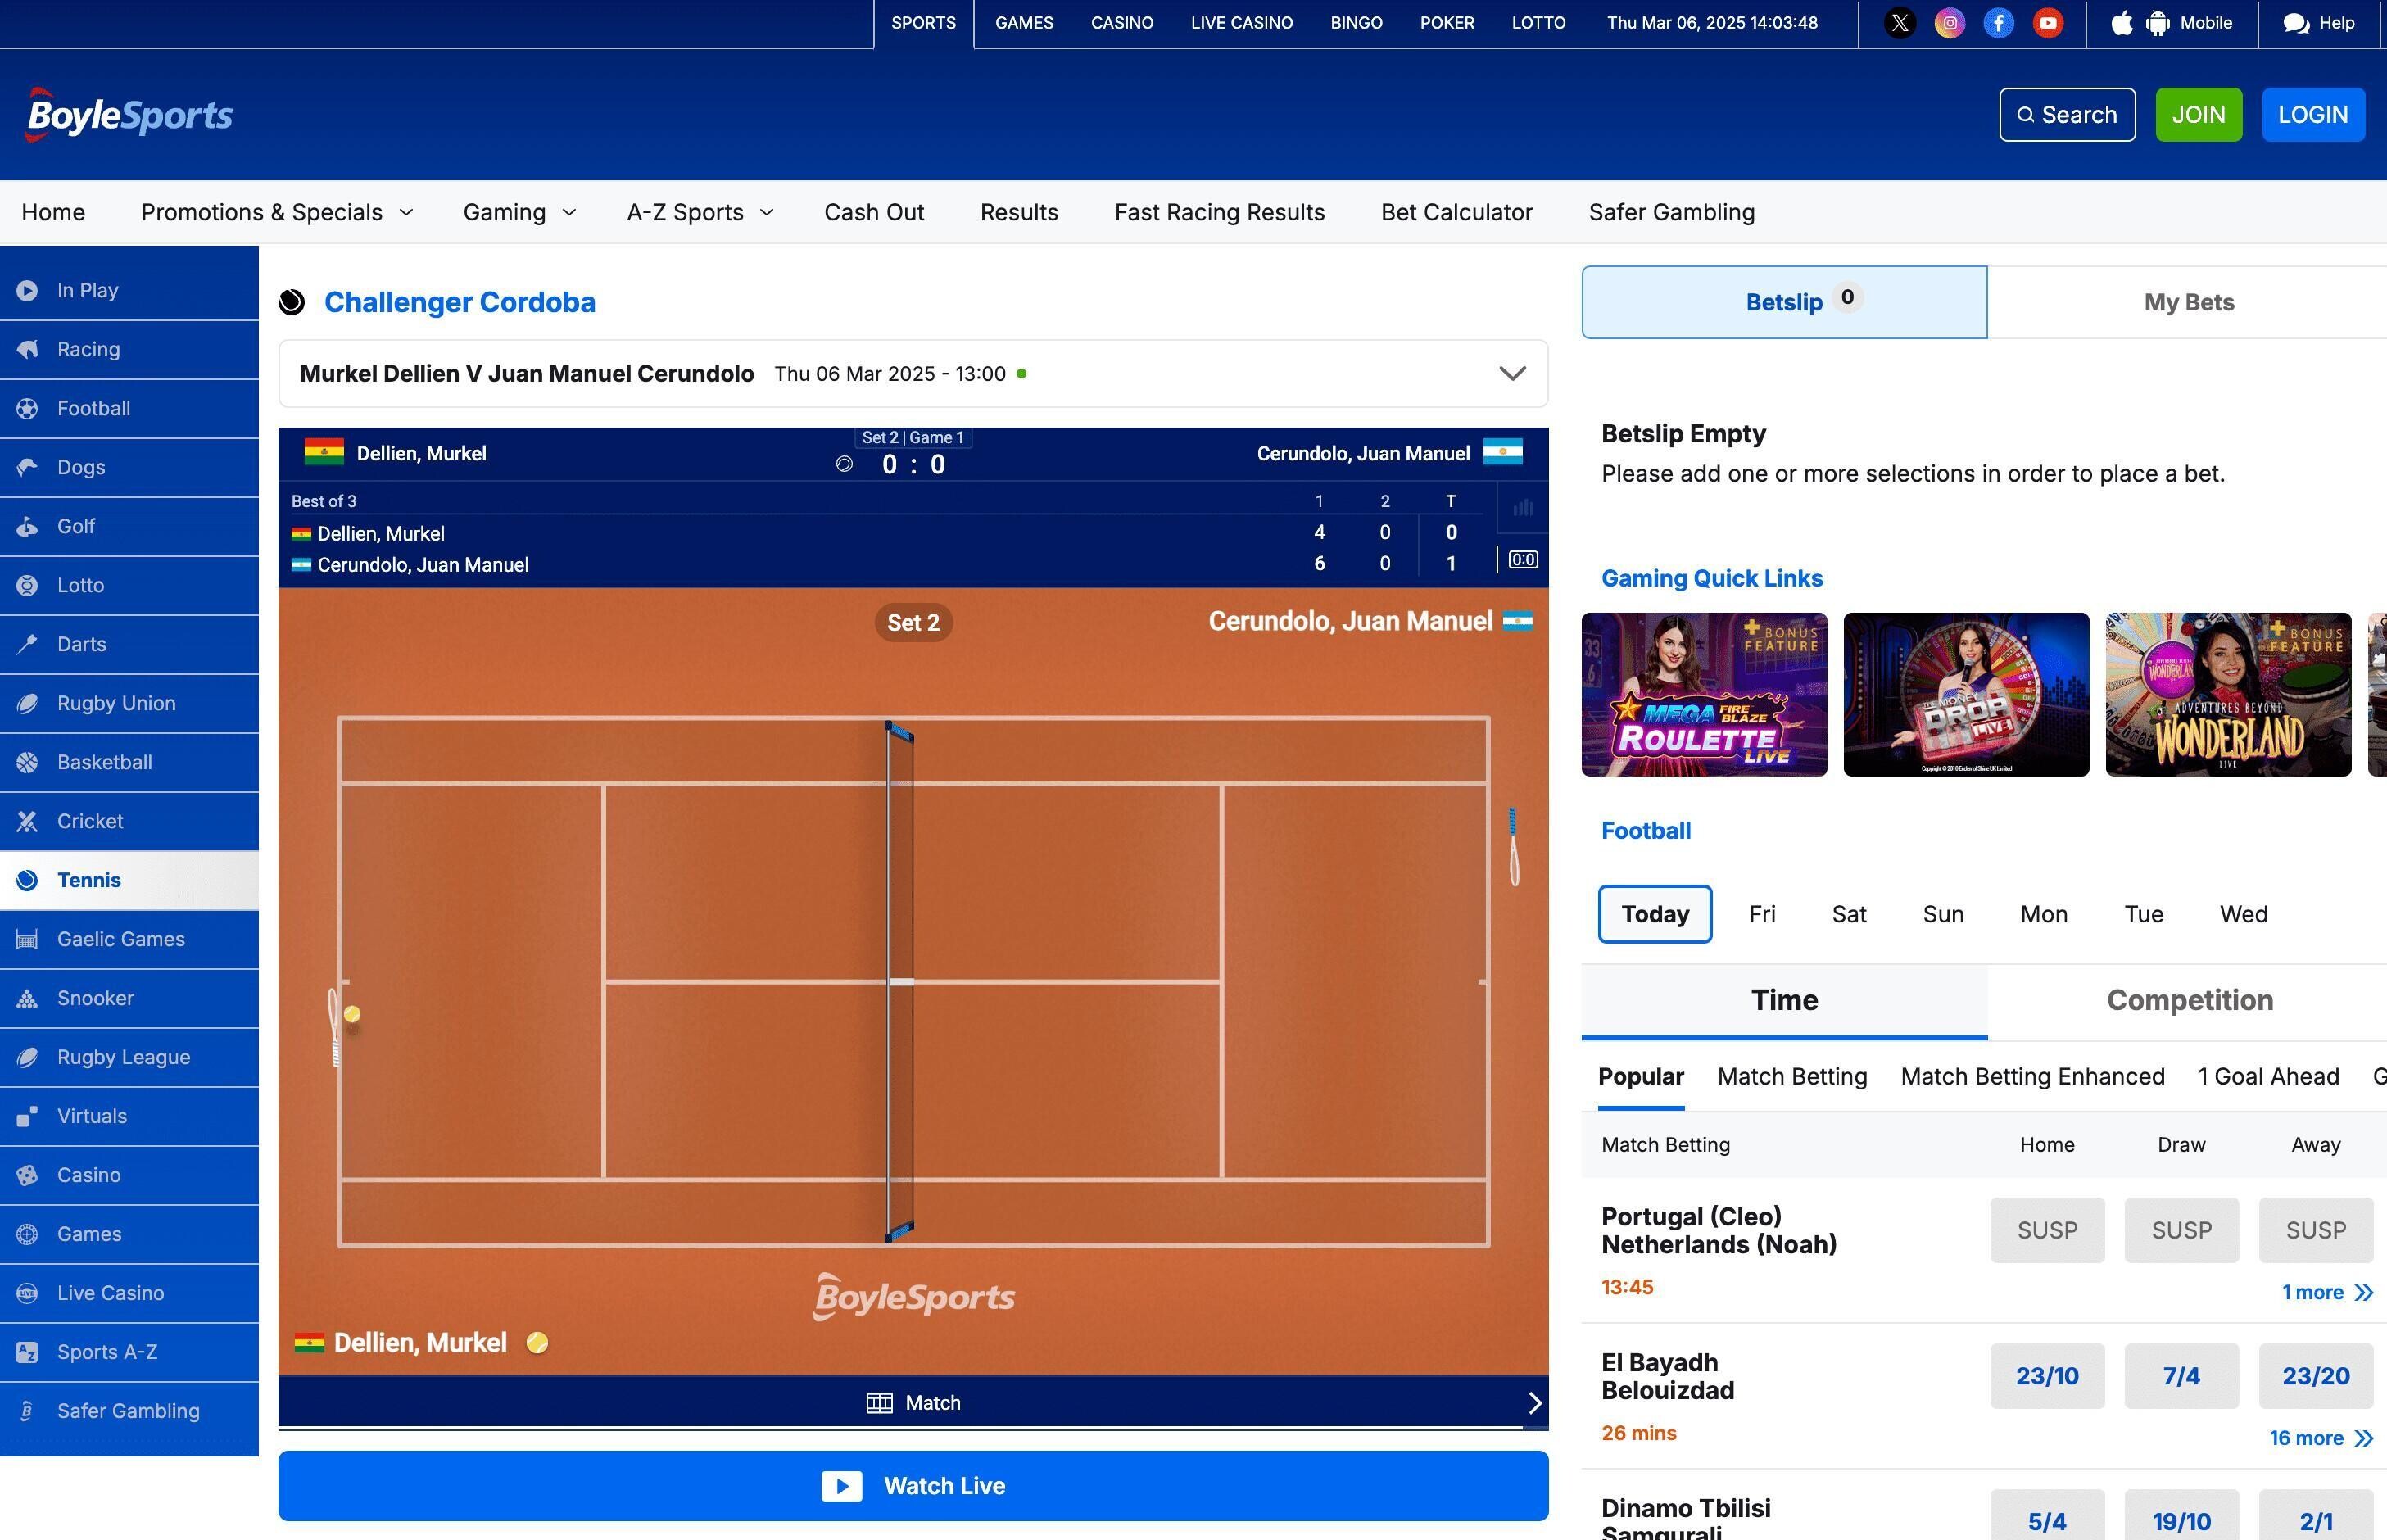Expand the A-Z Sports dropdown
This screenshot has height=1540, width=2387.
700,212
